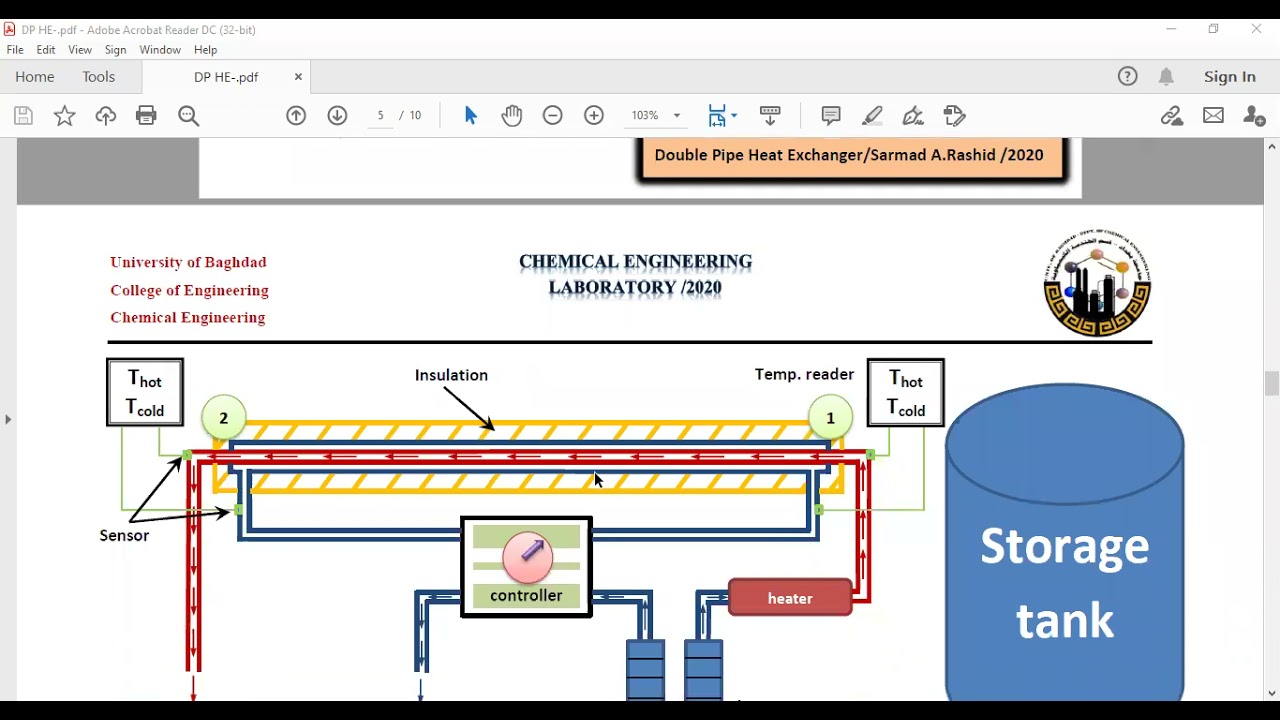The height and width of the screenshot is (720, 1280).
Task: Add a comment with the sticky note icon
Action: click(831, 116)
